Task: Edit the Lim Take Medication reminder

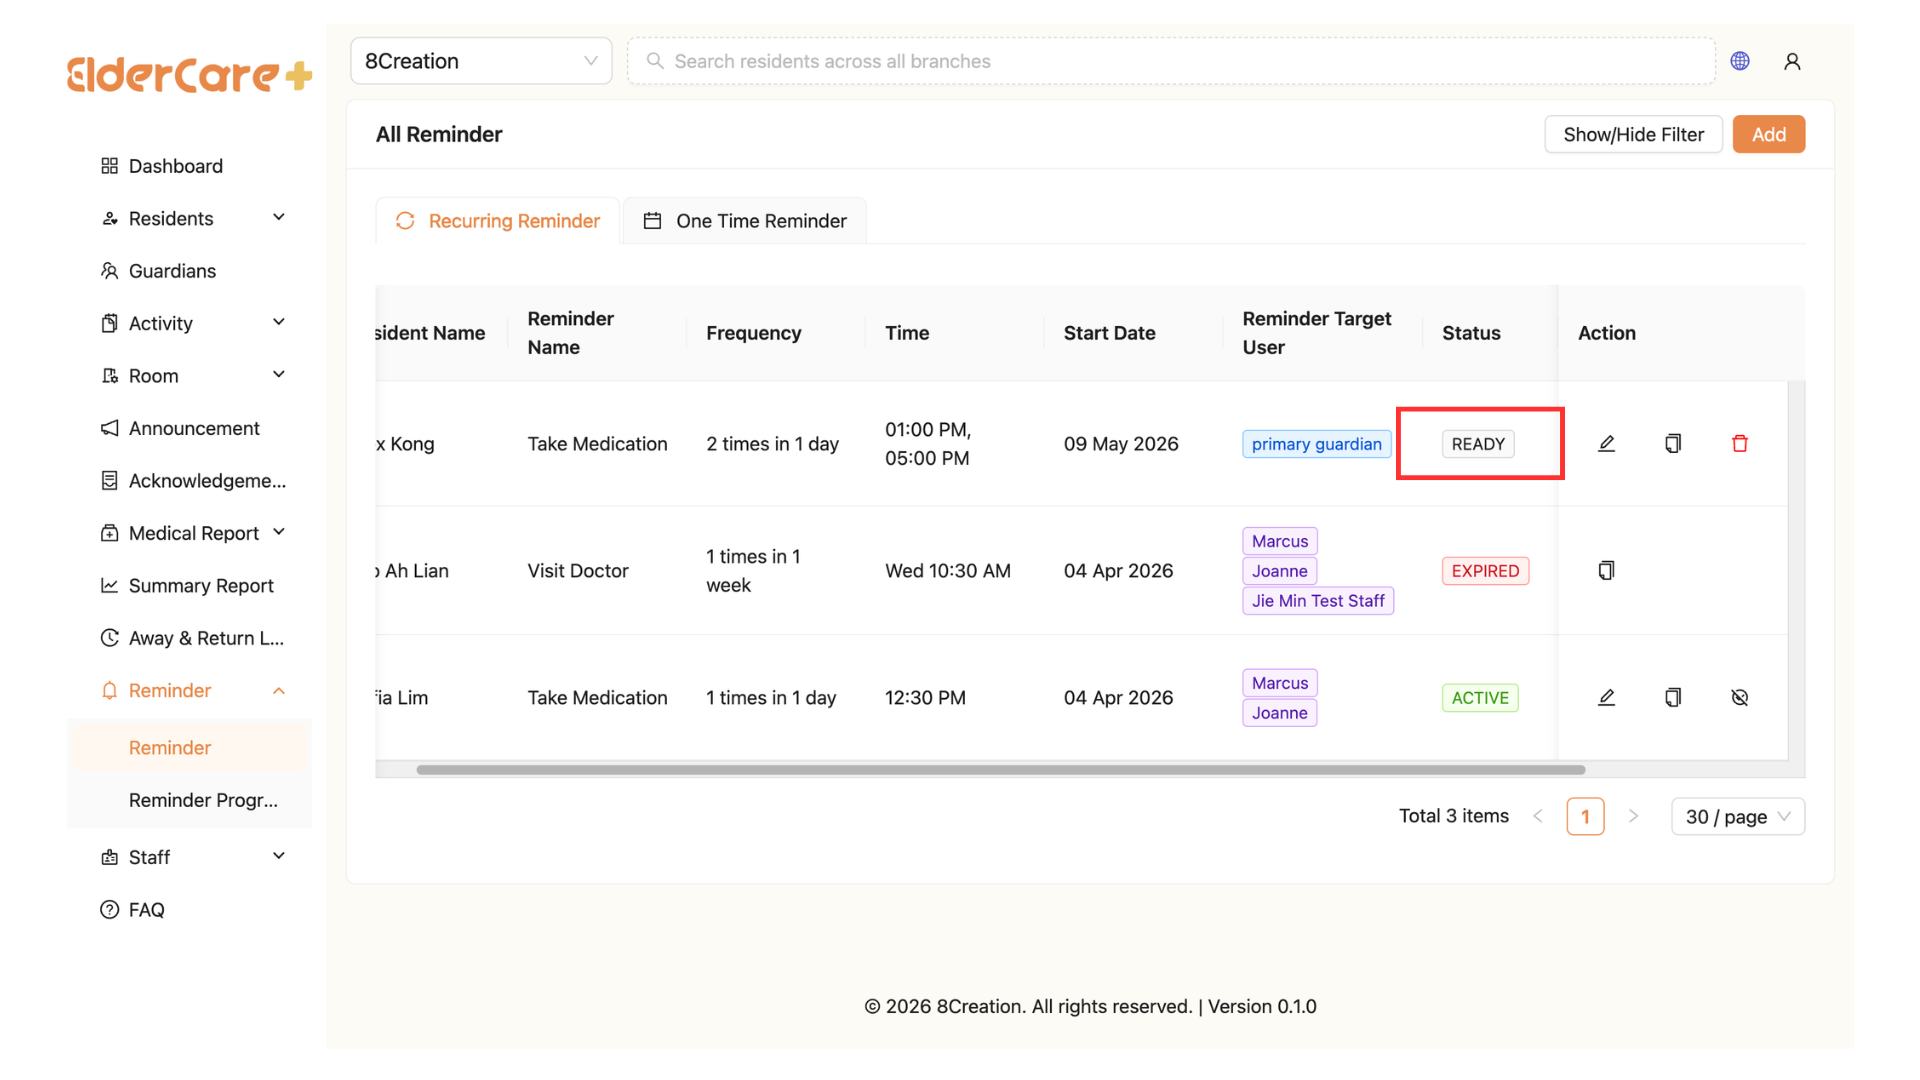Action: (1606, 697)
